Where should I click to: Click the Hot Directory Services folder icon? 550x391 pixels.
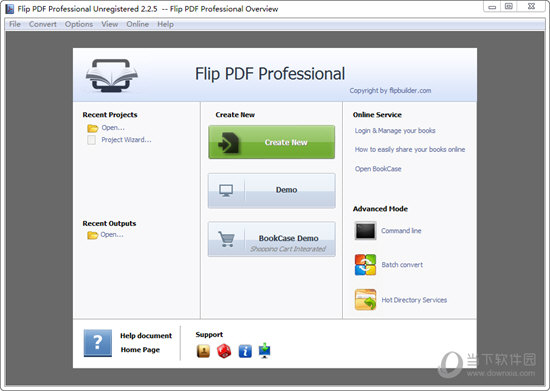pyautogui.click(x=365, y=300)
